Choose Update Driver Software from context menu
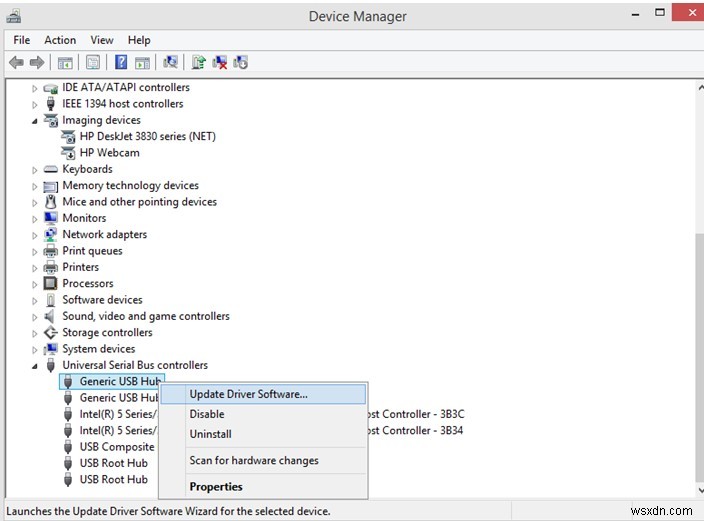The height and width of the screenshot is (521, 704). click(x=263, y=394)
